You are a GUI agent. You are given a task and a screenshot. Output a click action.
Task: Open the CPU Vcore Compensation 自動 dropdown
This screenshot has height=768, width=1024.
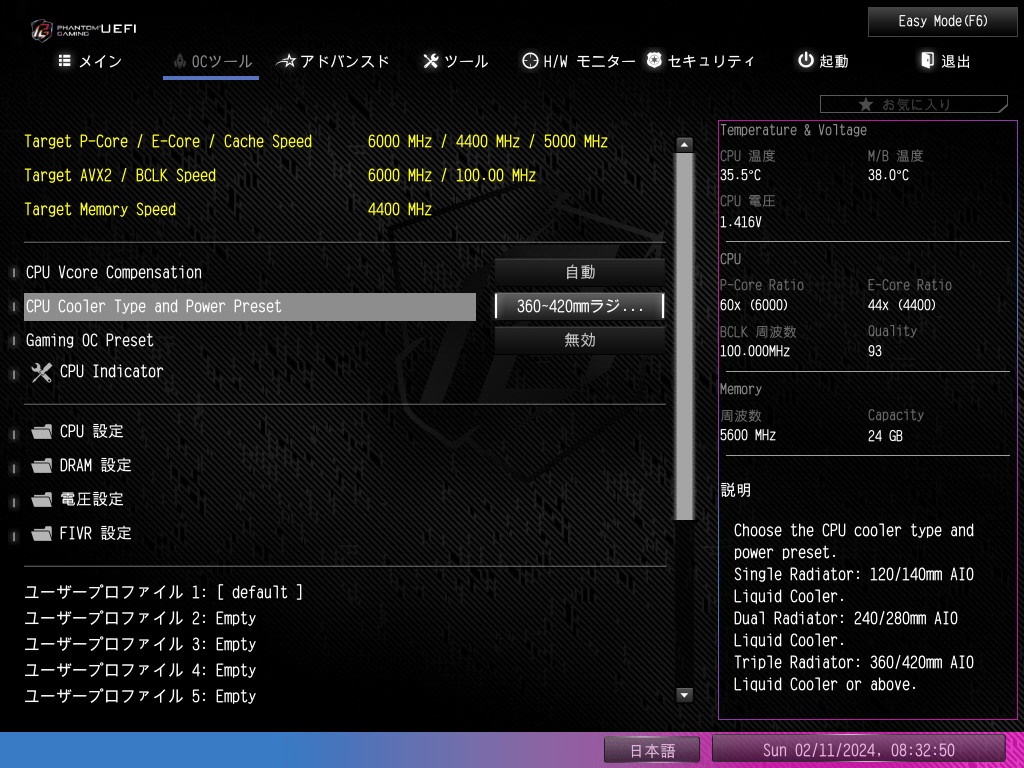click(x=579, y=272)
